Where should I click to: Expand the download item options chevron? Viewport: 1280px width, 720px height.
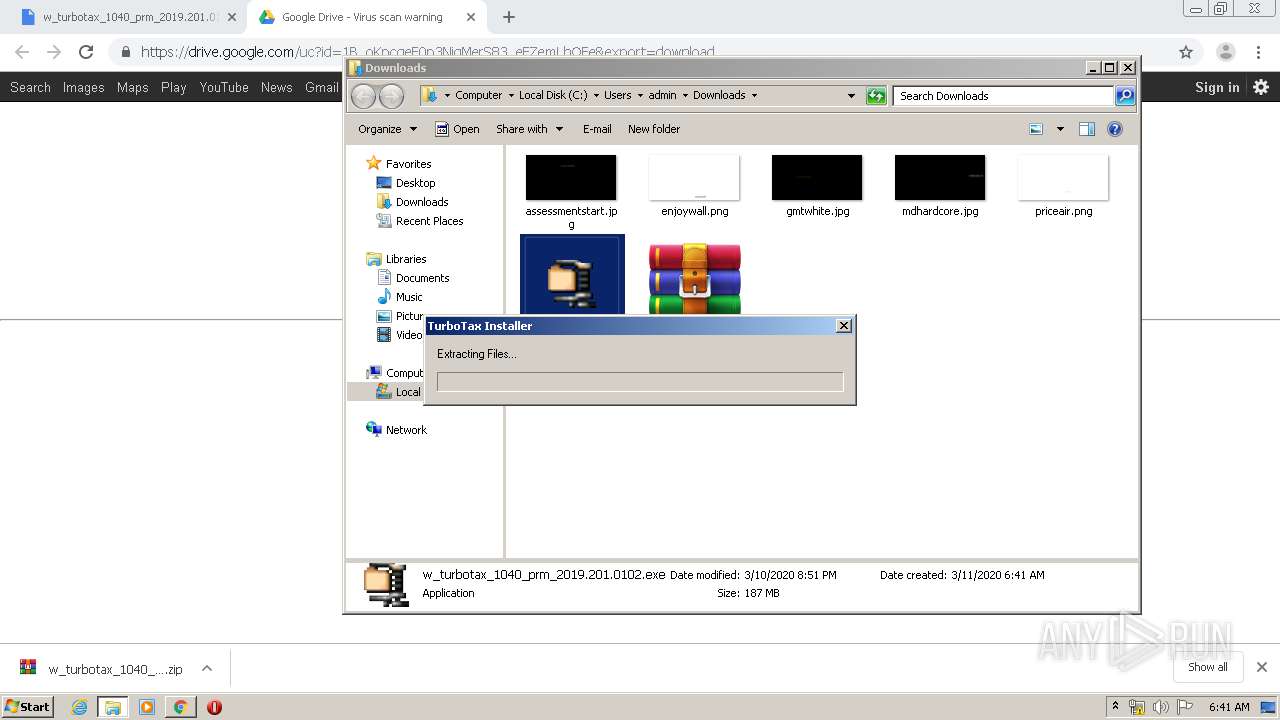click(x=207, y=669)
